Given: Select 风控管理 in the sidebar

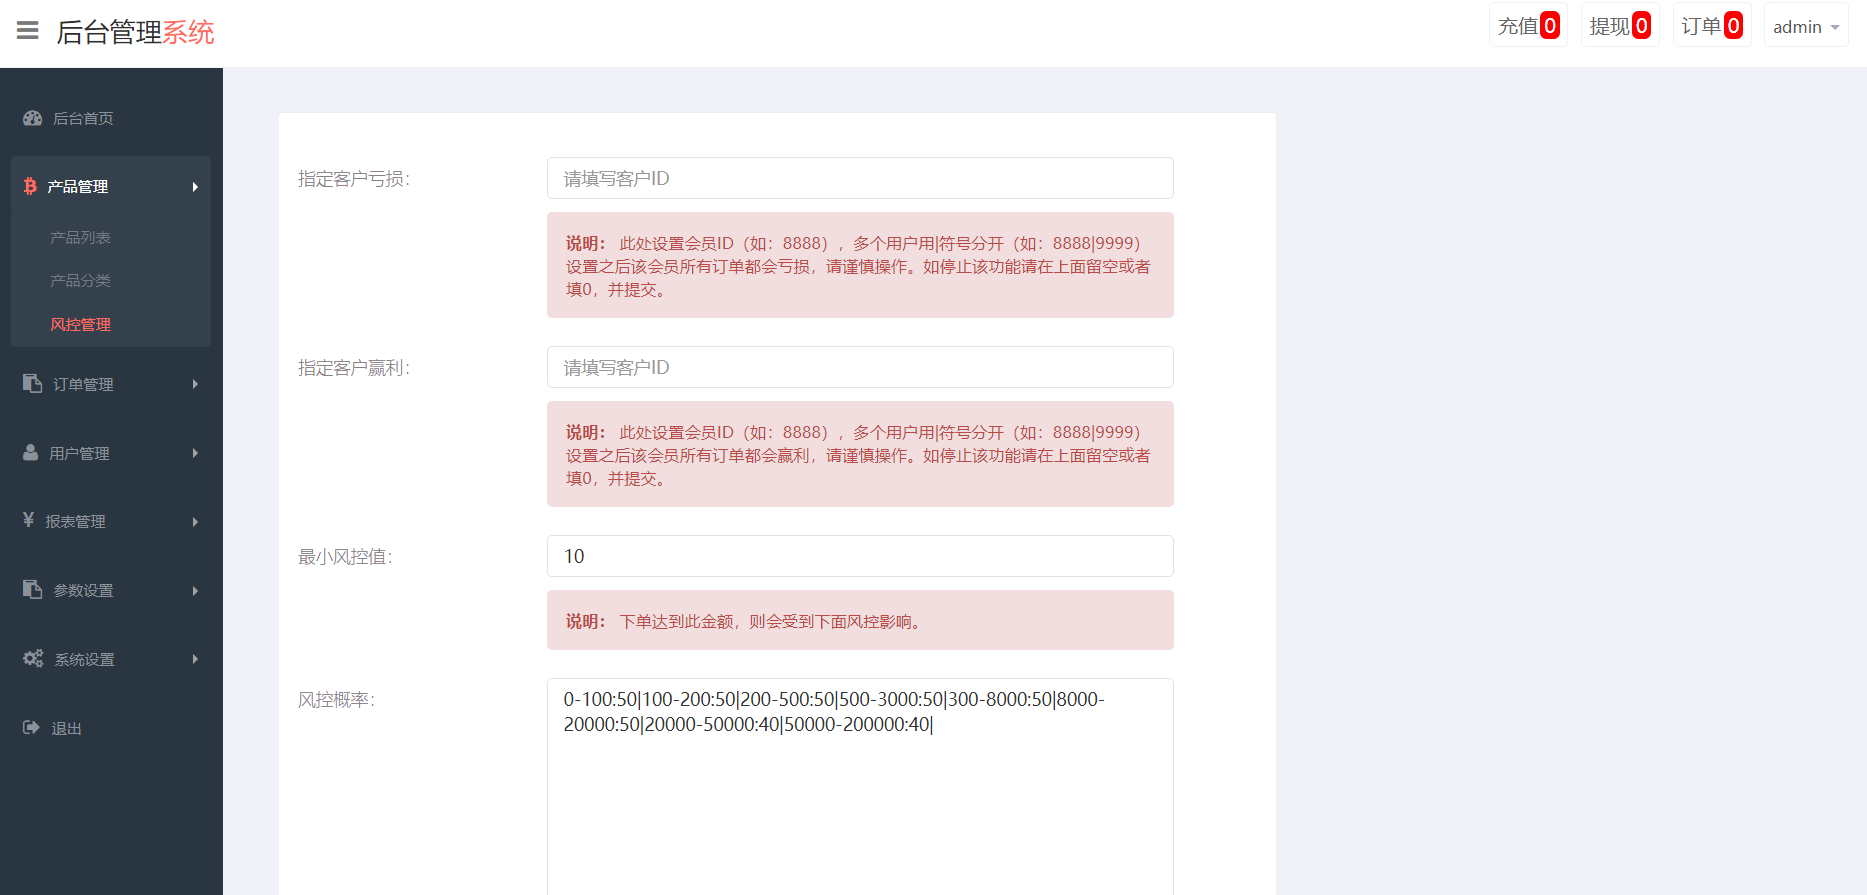Looking at the screenshot, I should 80,324.
